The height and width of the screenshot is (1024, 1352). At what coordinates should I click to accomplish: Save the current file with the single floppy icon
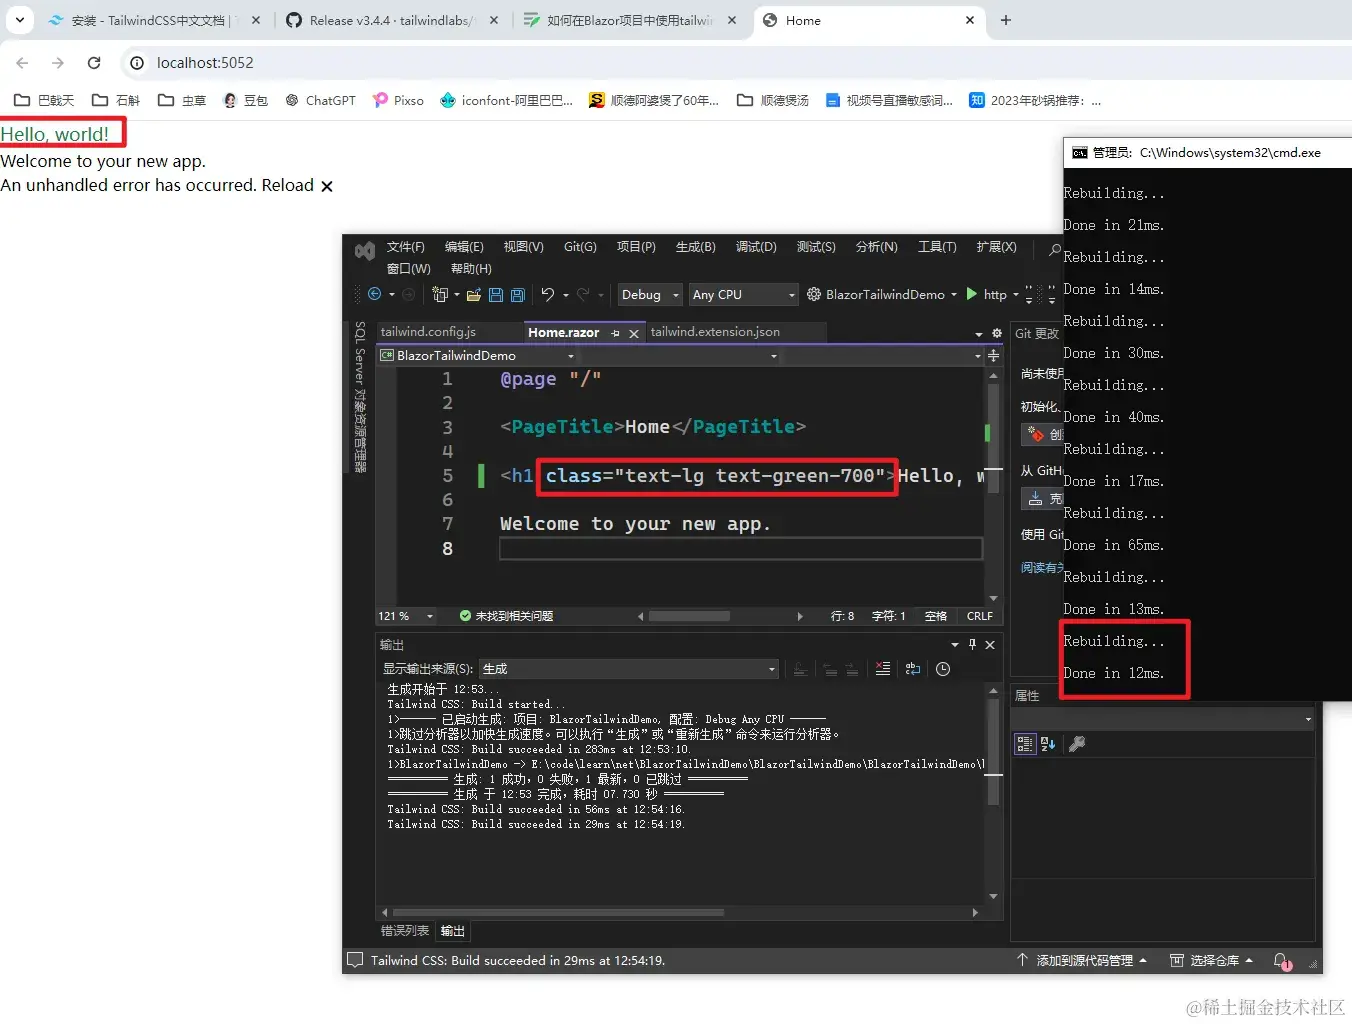coord(496,294)
